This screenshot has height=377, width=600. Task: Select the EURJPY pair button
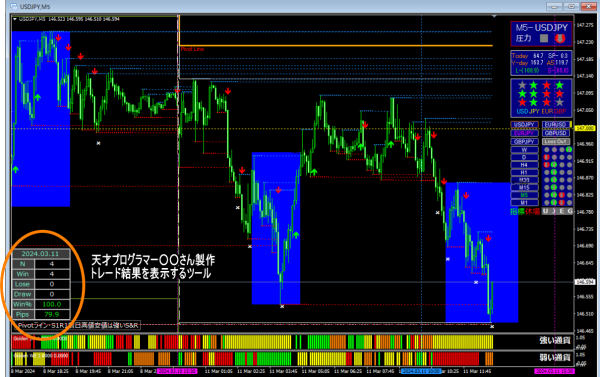pyautogui.click(x=525, y=133)
